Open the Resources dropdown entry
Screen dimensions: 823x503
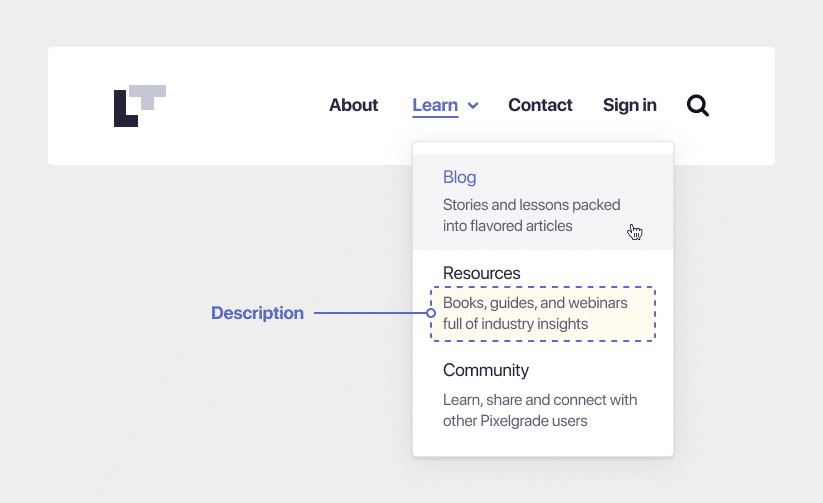[x=481, y=273]
